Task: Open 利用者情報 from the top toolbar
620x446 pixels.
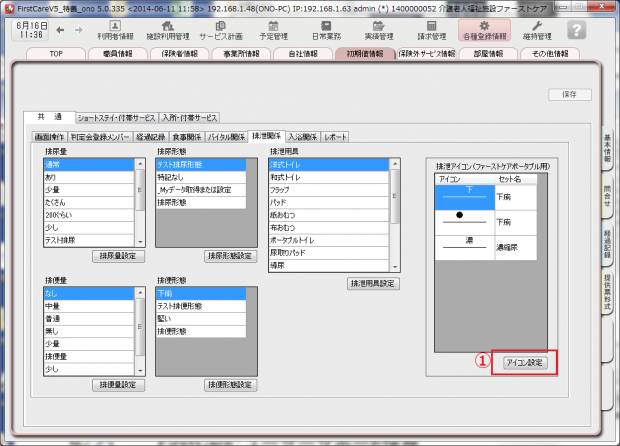Action: (x=115, y=29)
